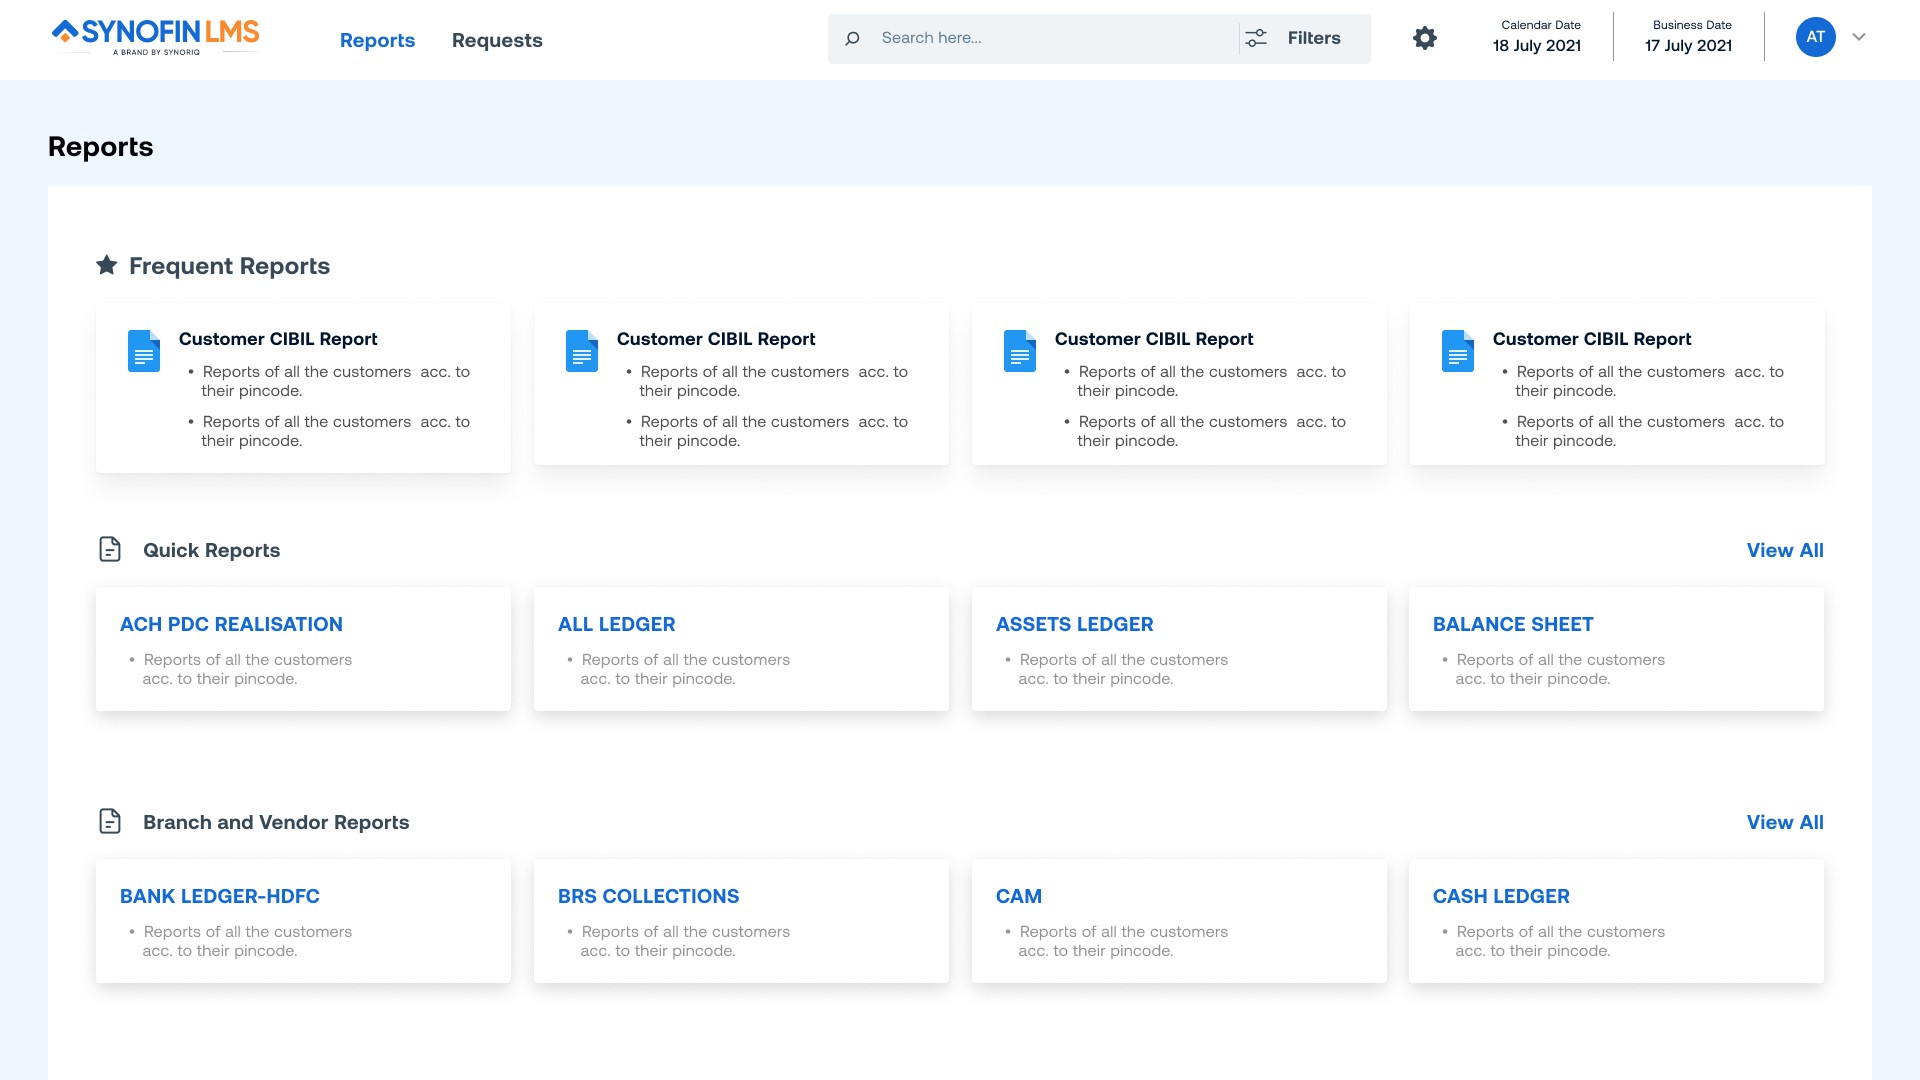Click the Filters sliders icon

1256,38
